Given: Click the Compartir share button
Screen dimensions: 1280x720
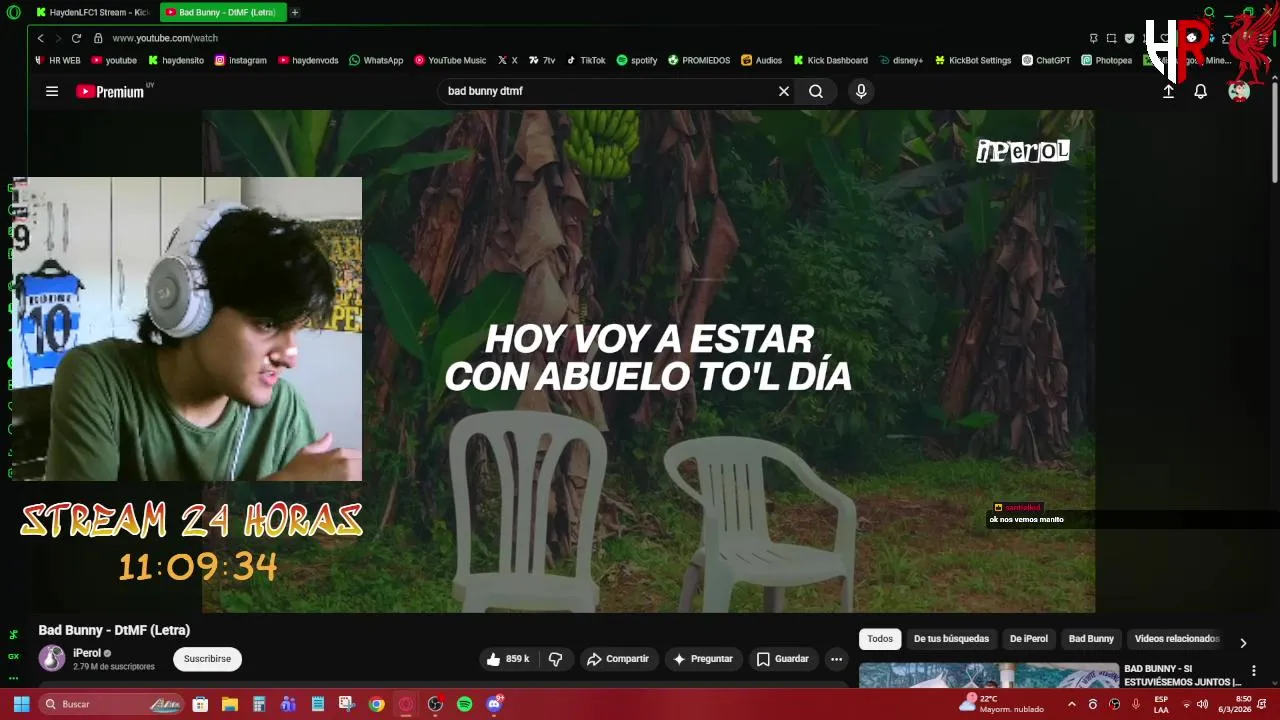Looking at the screenshot, I should [618, 659].
